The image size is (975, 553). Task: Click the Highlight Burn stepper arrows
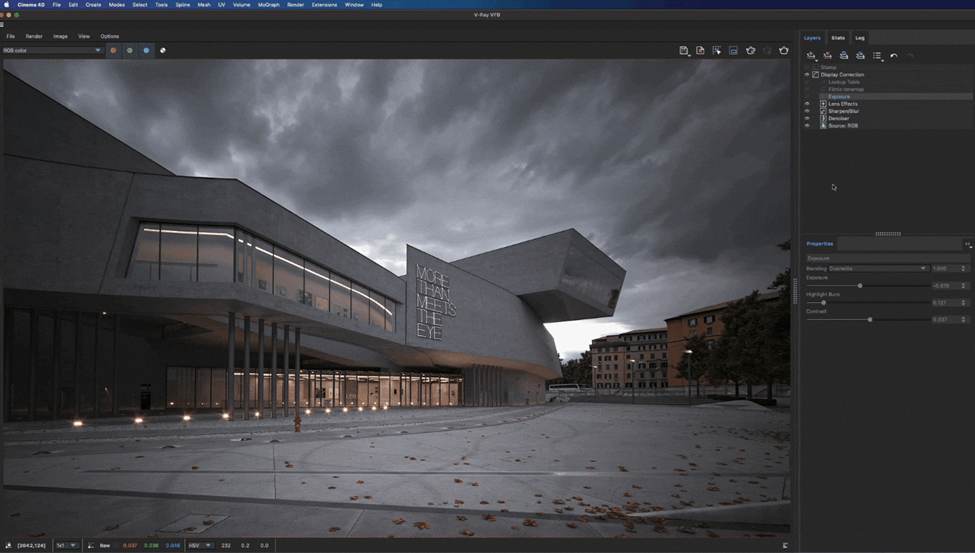963,302
